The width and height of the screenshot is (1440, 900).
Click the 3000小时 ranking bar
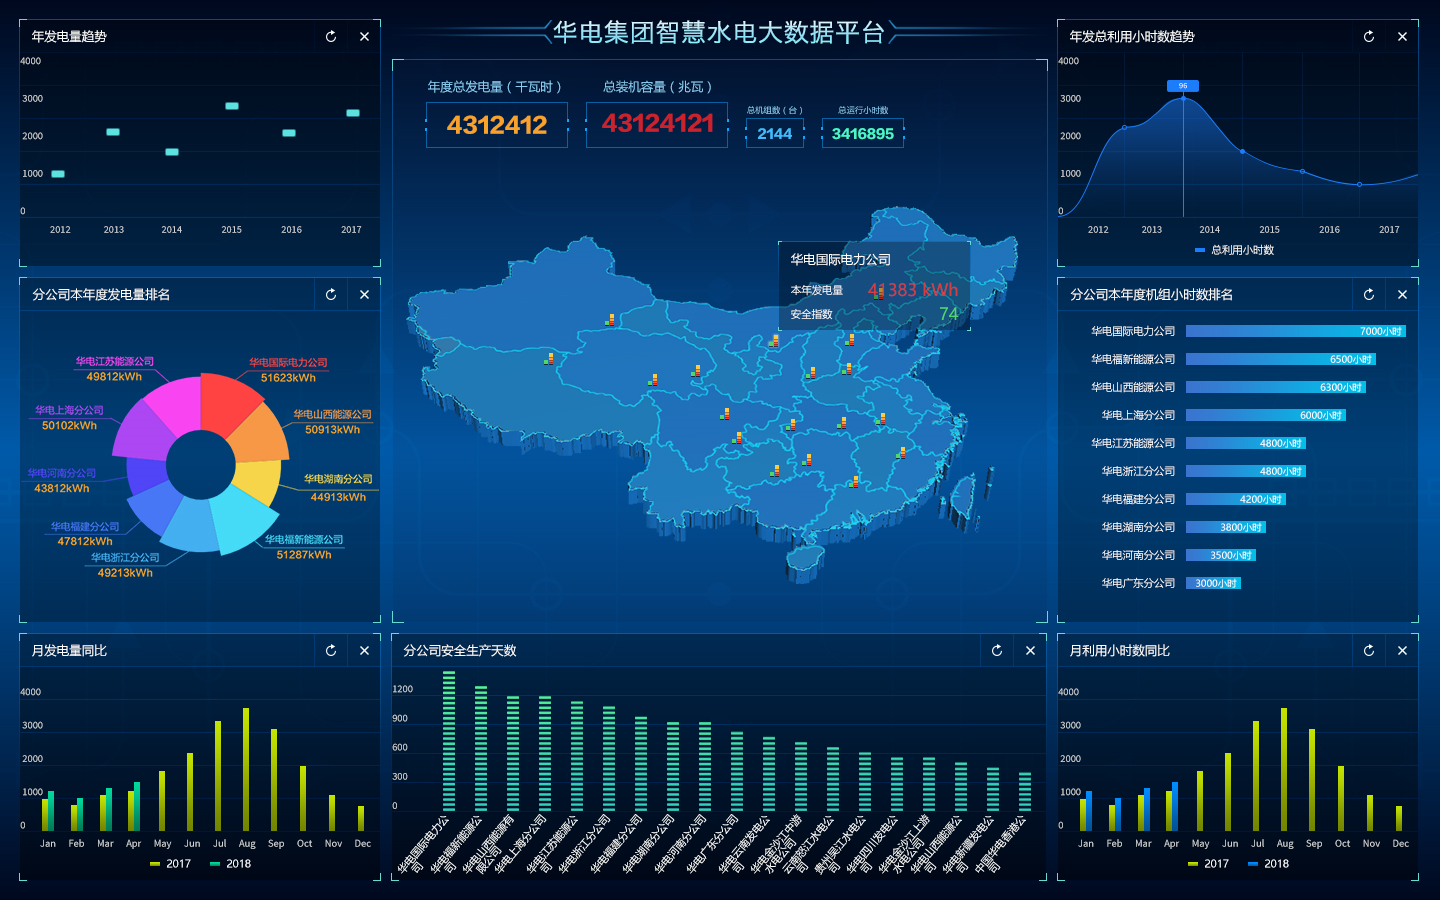tap(1213, 583)
